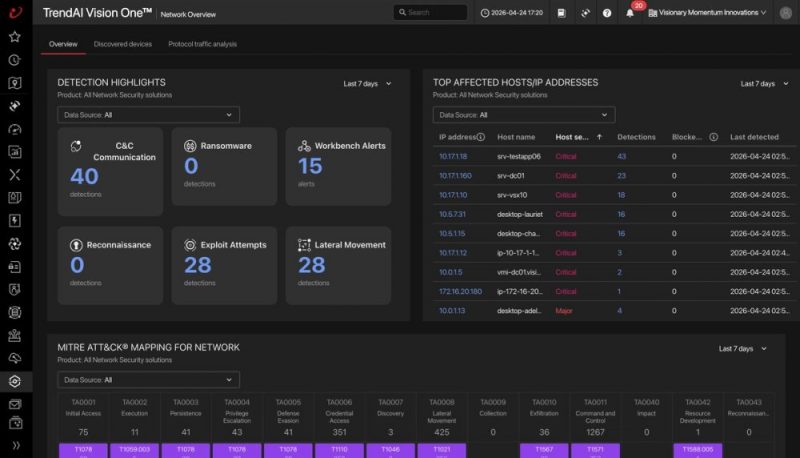
Task: Select the Major severity for desktop-adel
Action: [564, 311]
